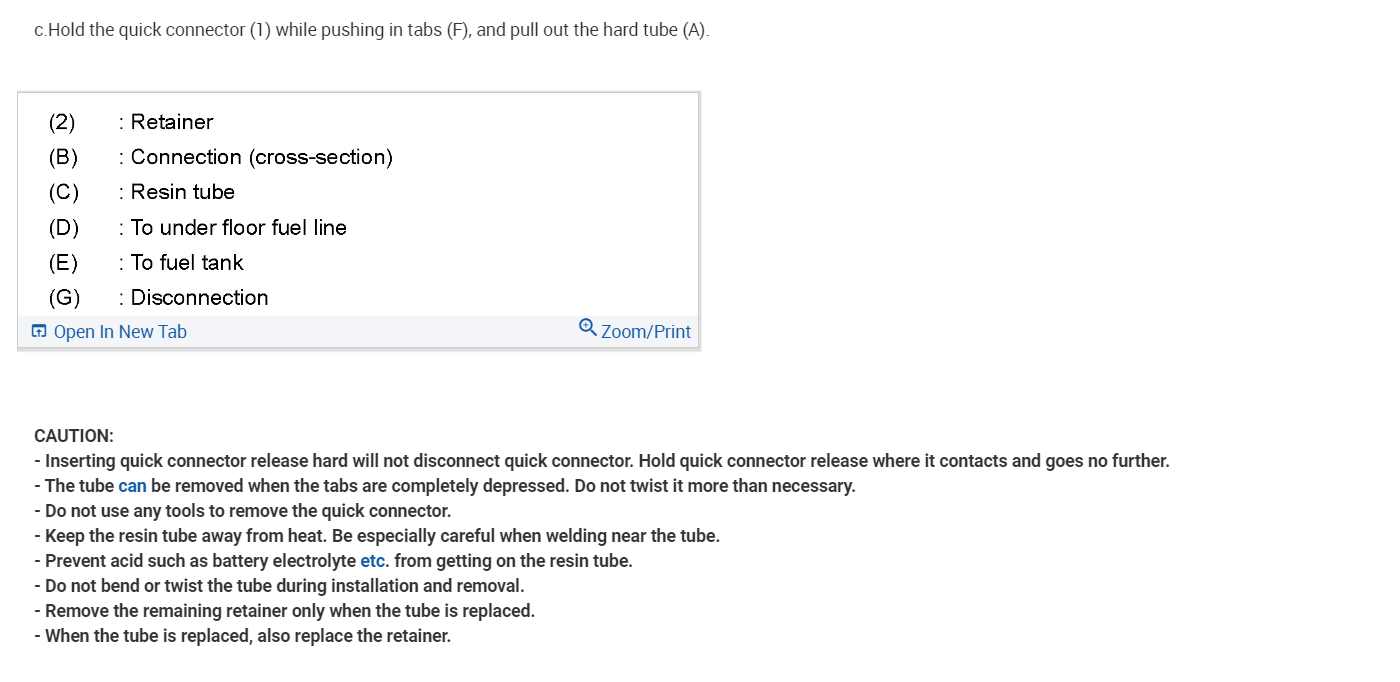This screenshot has width=1400, height=682.
Task: Click the "To under floor fuel line" legend entry
Action: coord(238,228)
